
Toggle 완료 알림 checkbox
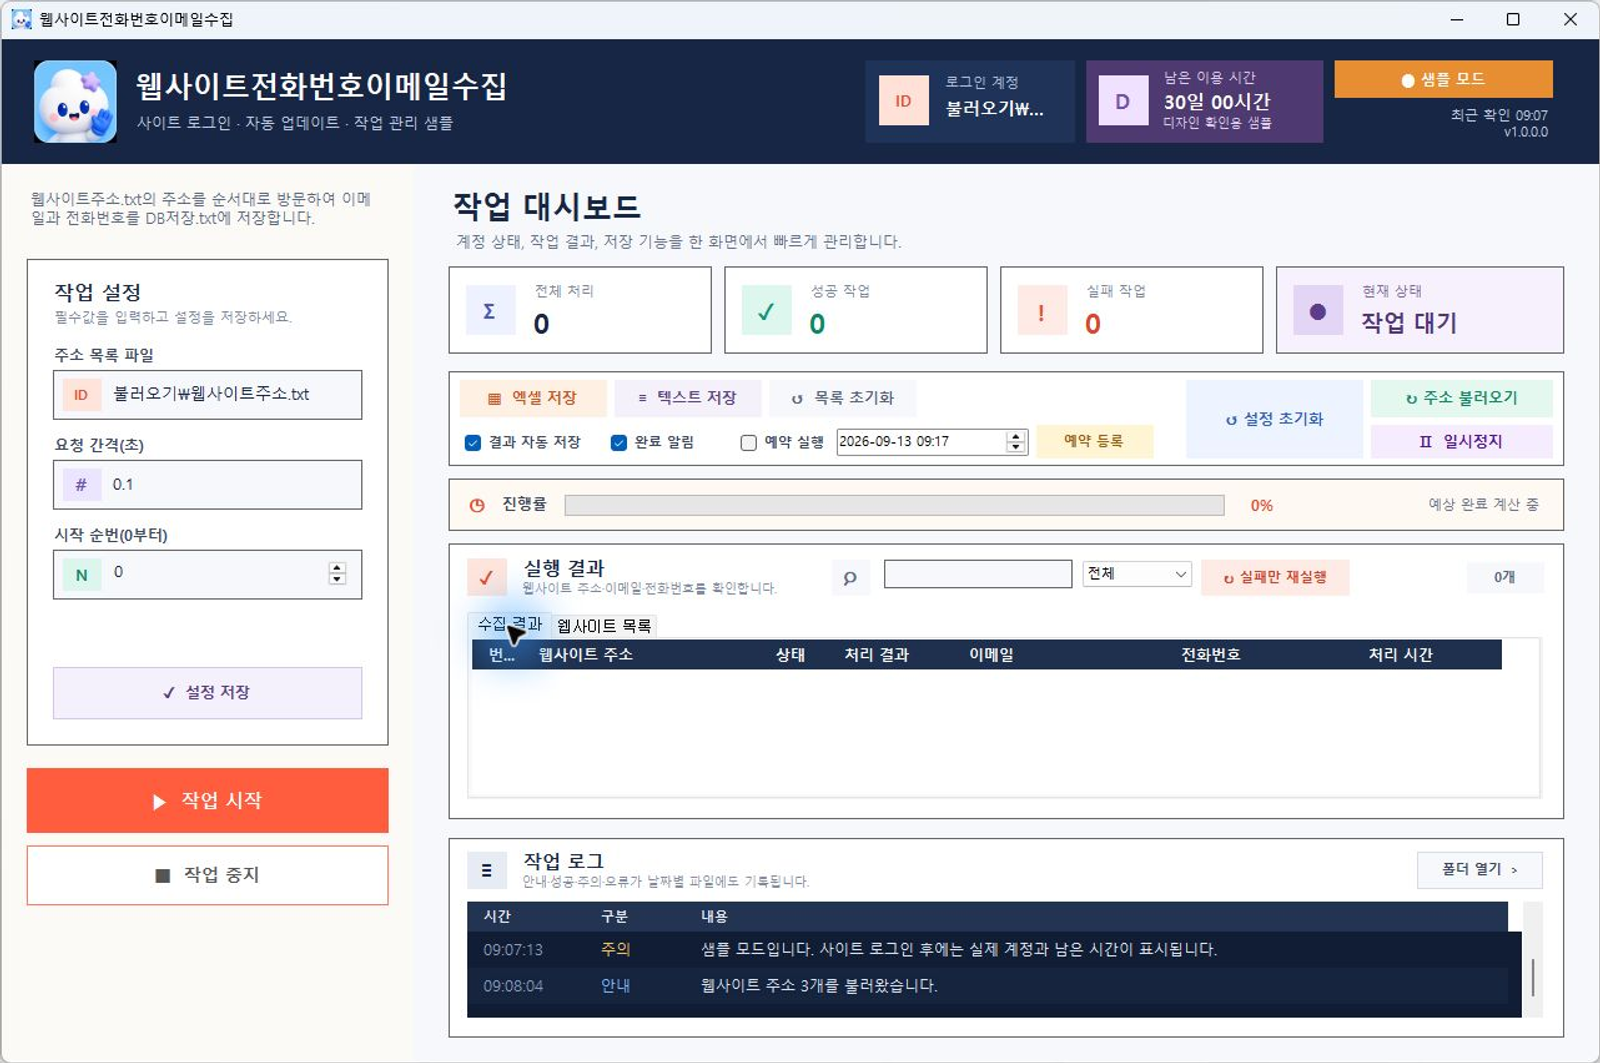(x=619, y=442)
